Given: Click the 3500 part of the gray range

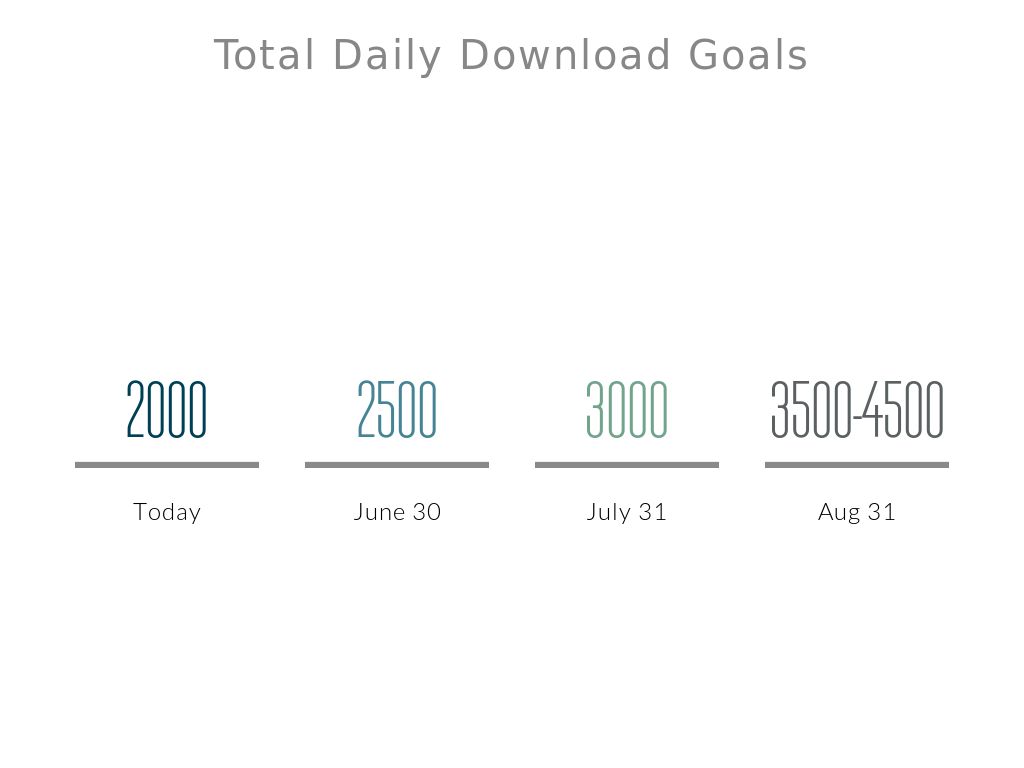Looking at the screenshot, I should [810, 410].
